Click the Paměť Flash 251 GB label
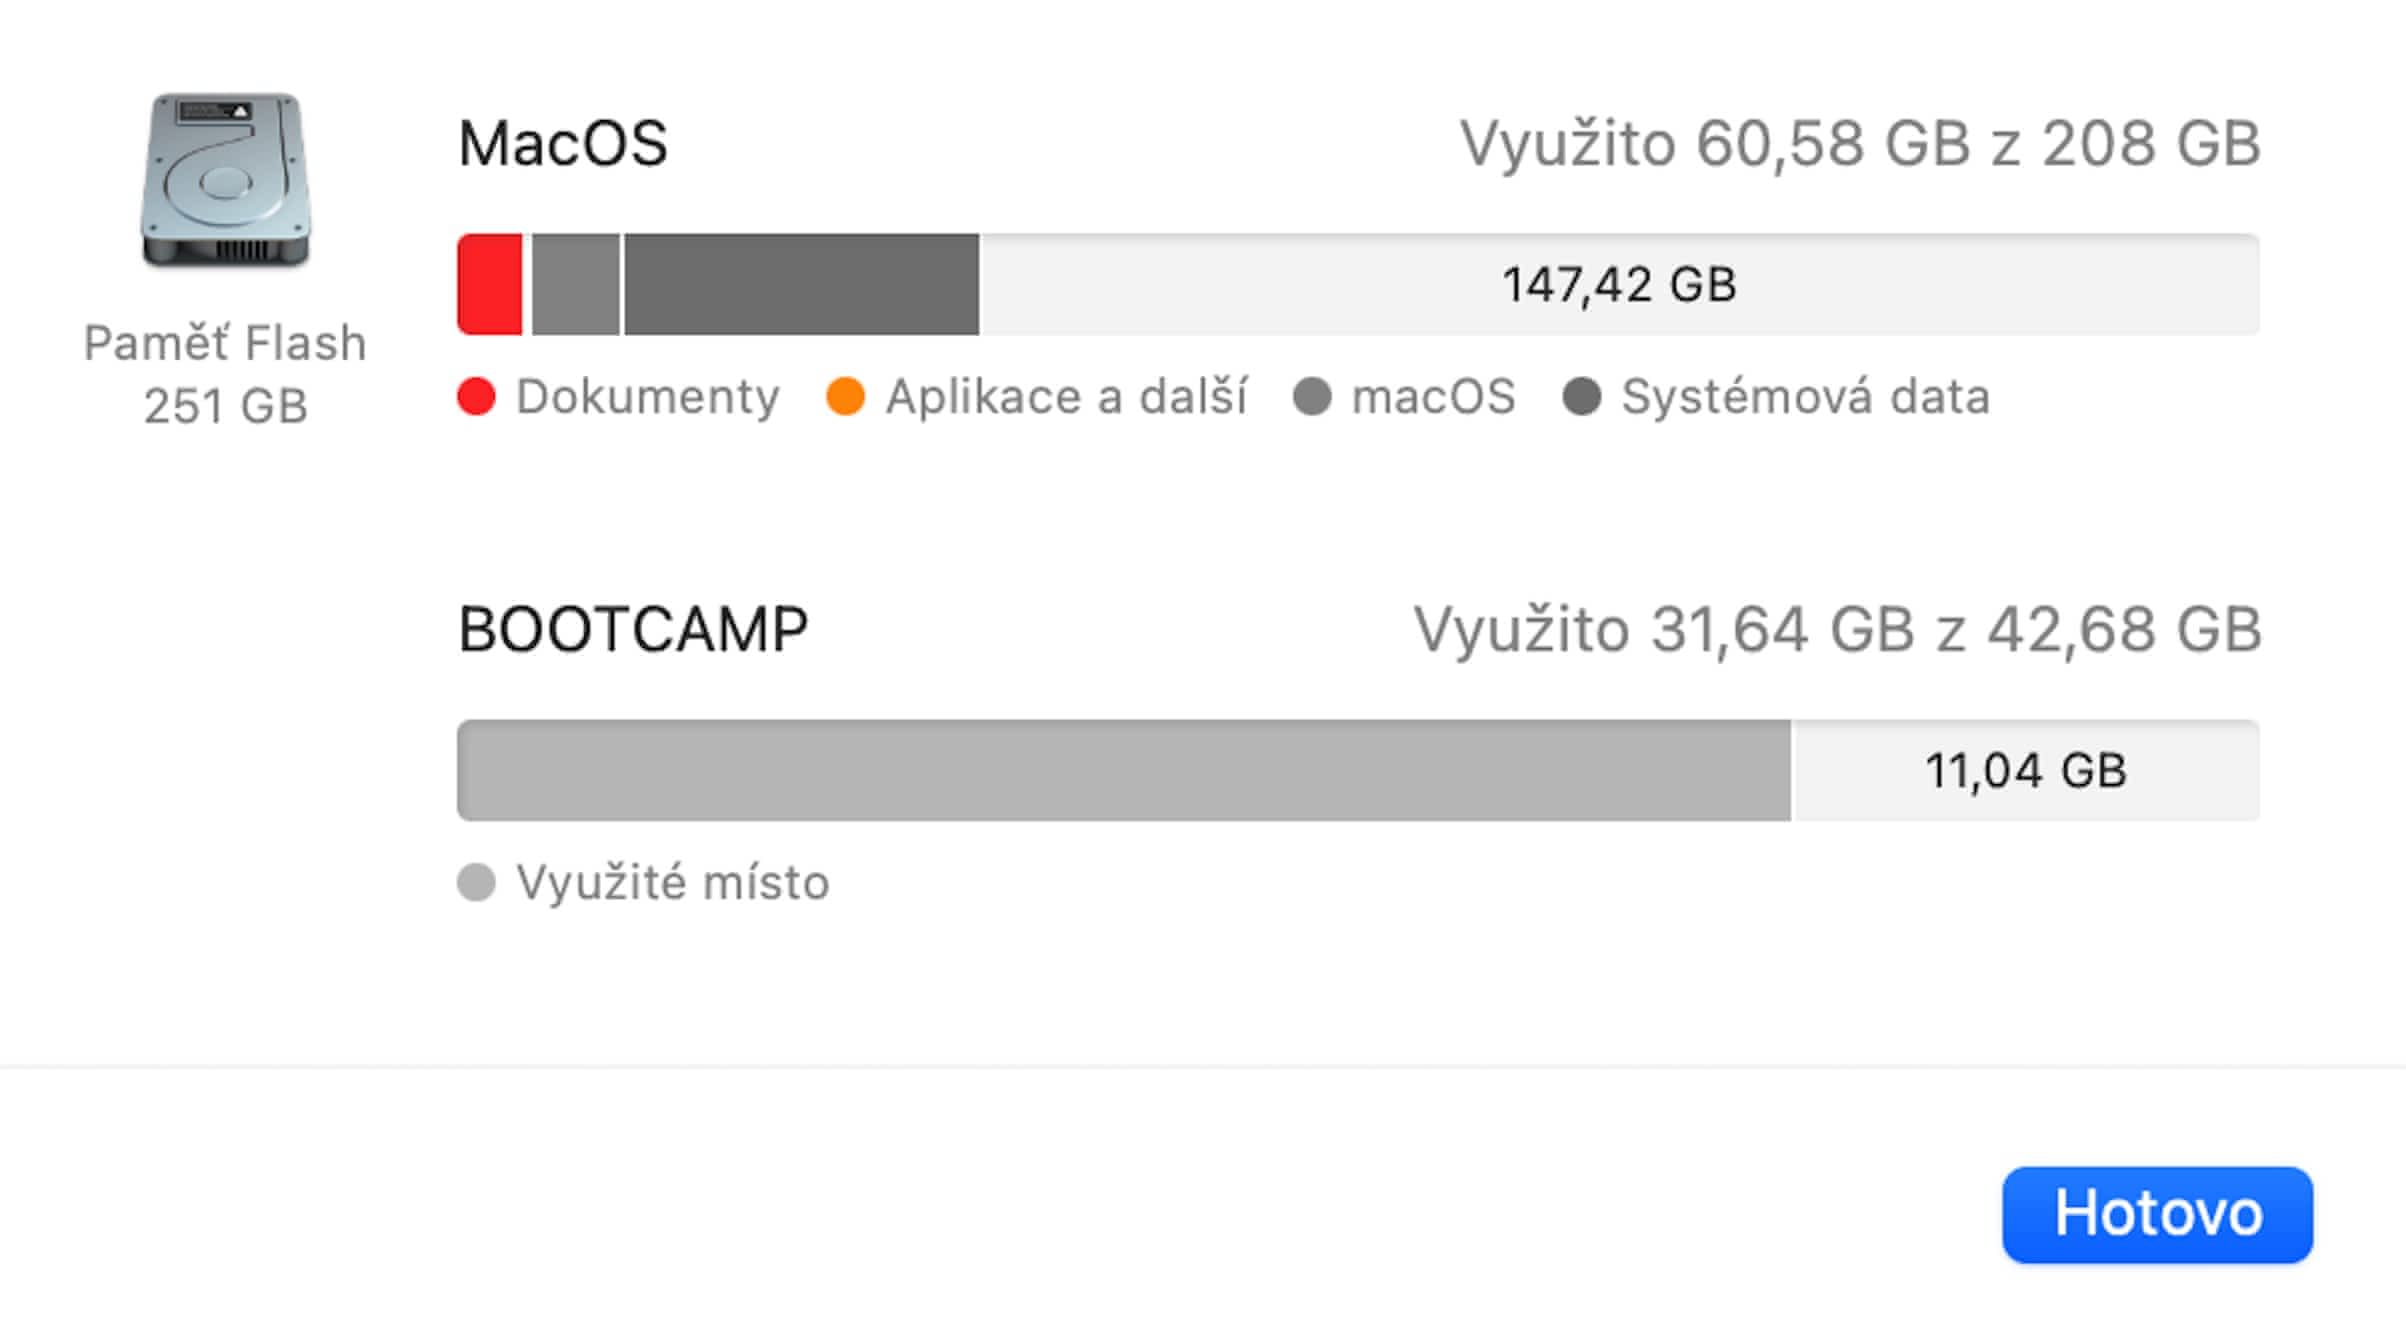This screenshot has height=1327, width=2406. point(225,374)
